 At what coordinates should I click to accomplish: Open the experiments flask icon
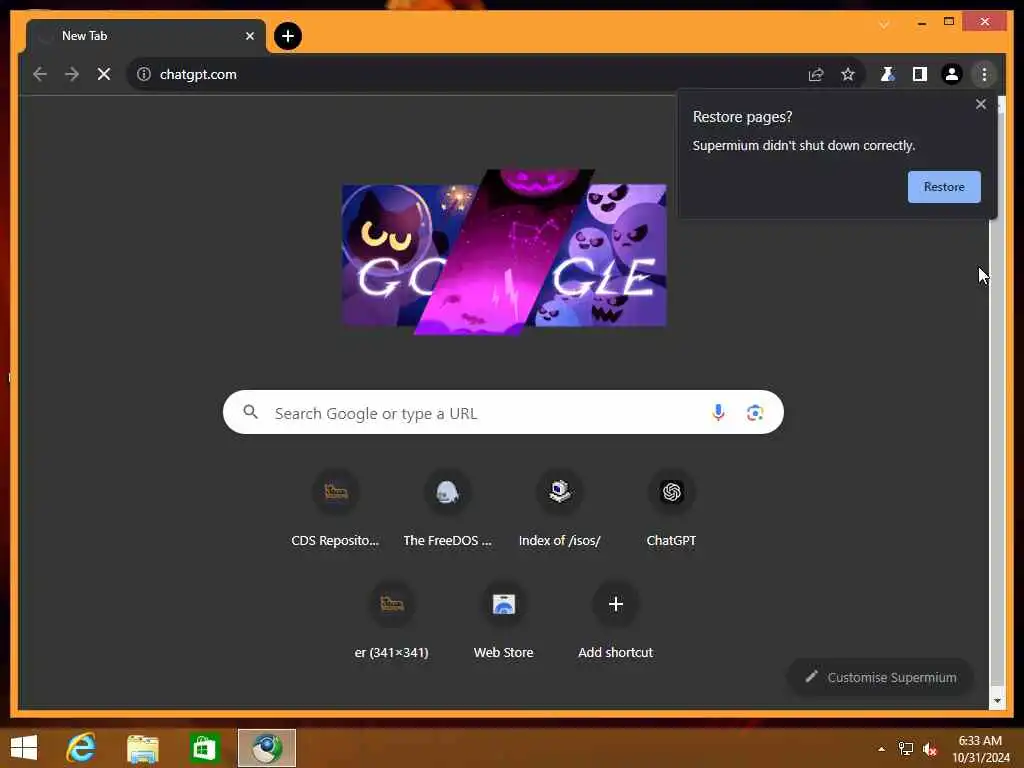[887, 74]
